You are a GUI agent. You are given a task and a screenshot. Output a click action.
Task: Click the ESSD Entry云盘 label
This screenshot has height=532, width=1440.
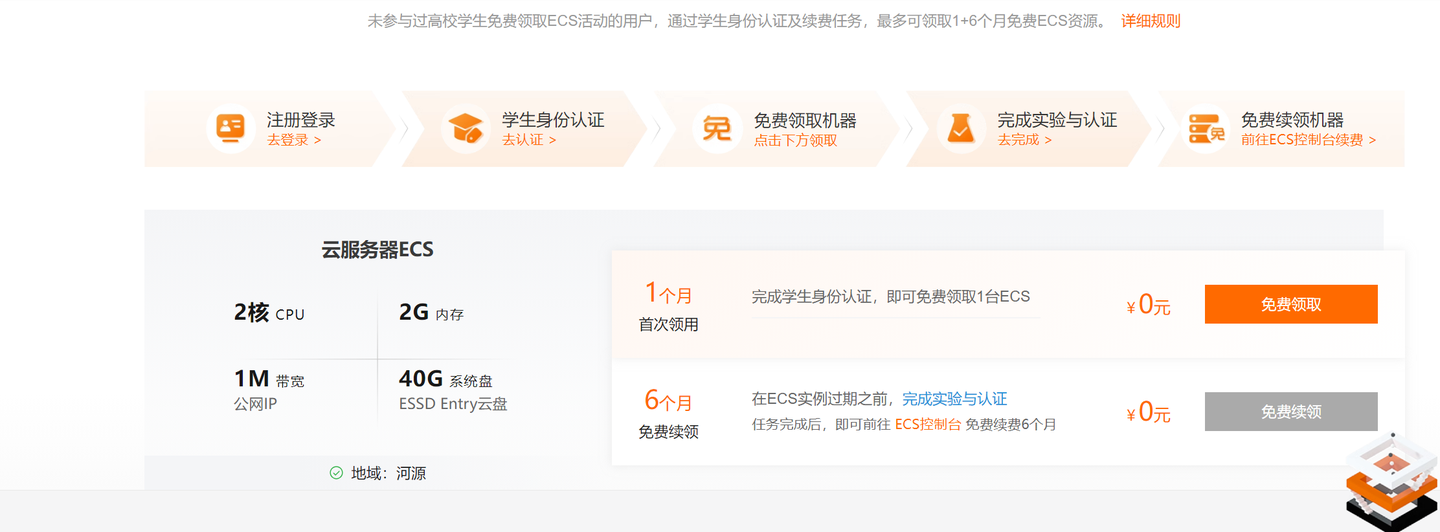453,405
